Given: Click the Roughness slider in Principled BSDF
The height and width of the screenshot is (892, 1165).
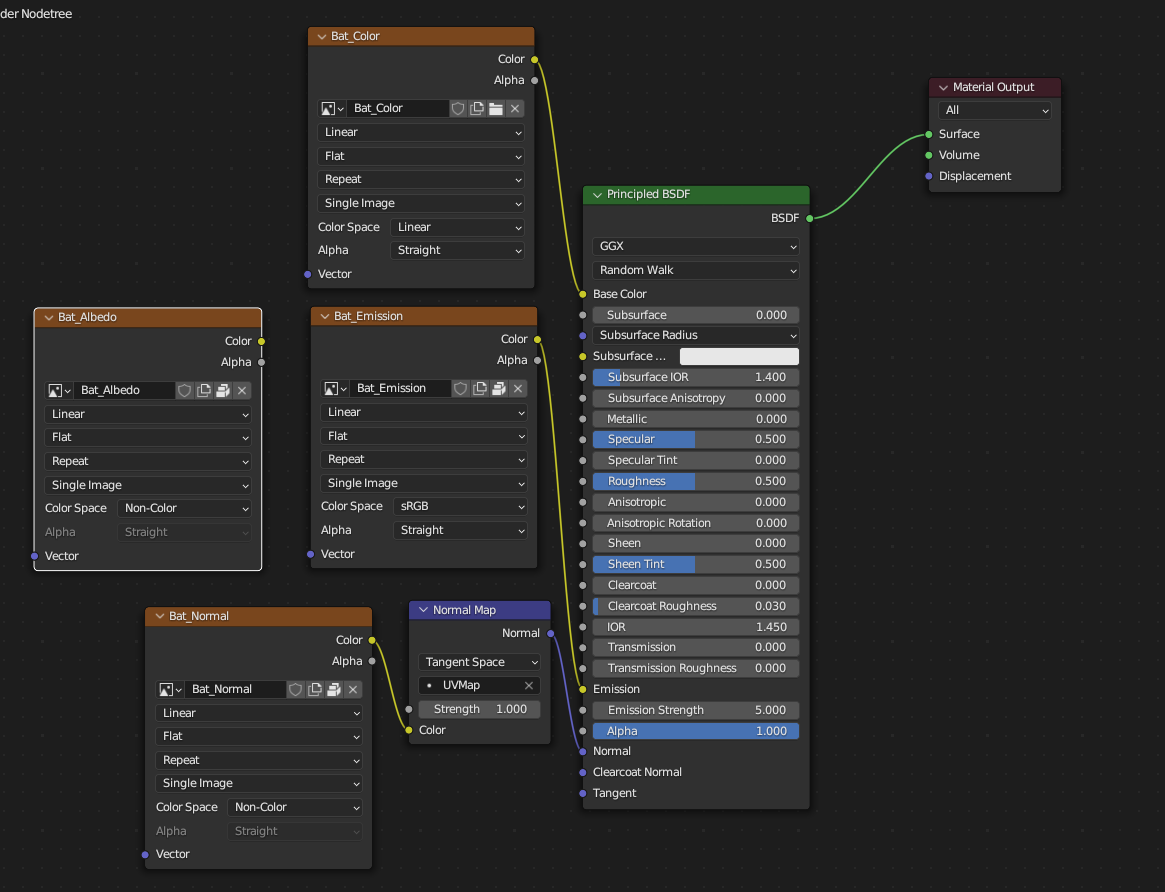Looking at the screenshot, I should tap(696, 481).
